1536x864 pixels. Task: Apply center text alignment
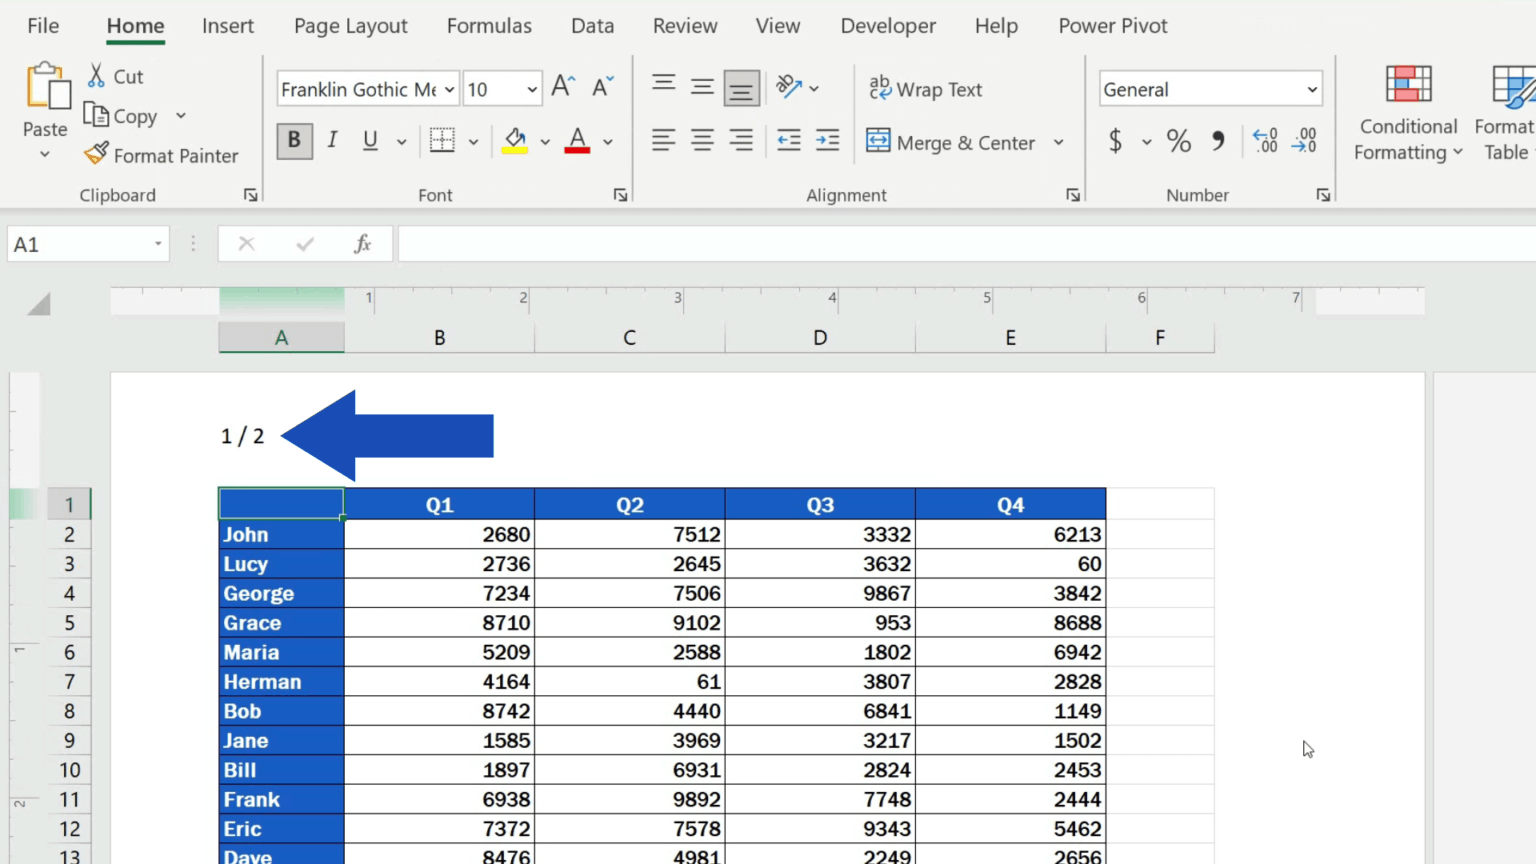(702, 140)
